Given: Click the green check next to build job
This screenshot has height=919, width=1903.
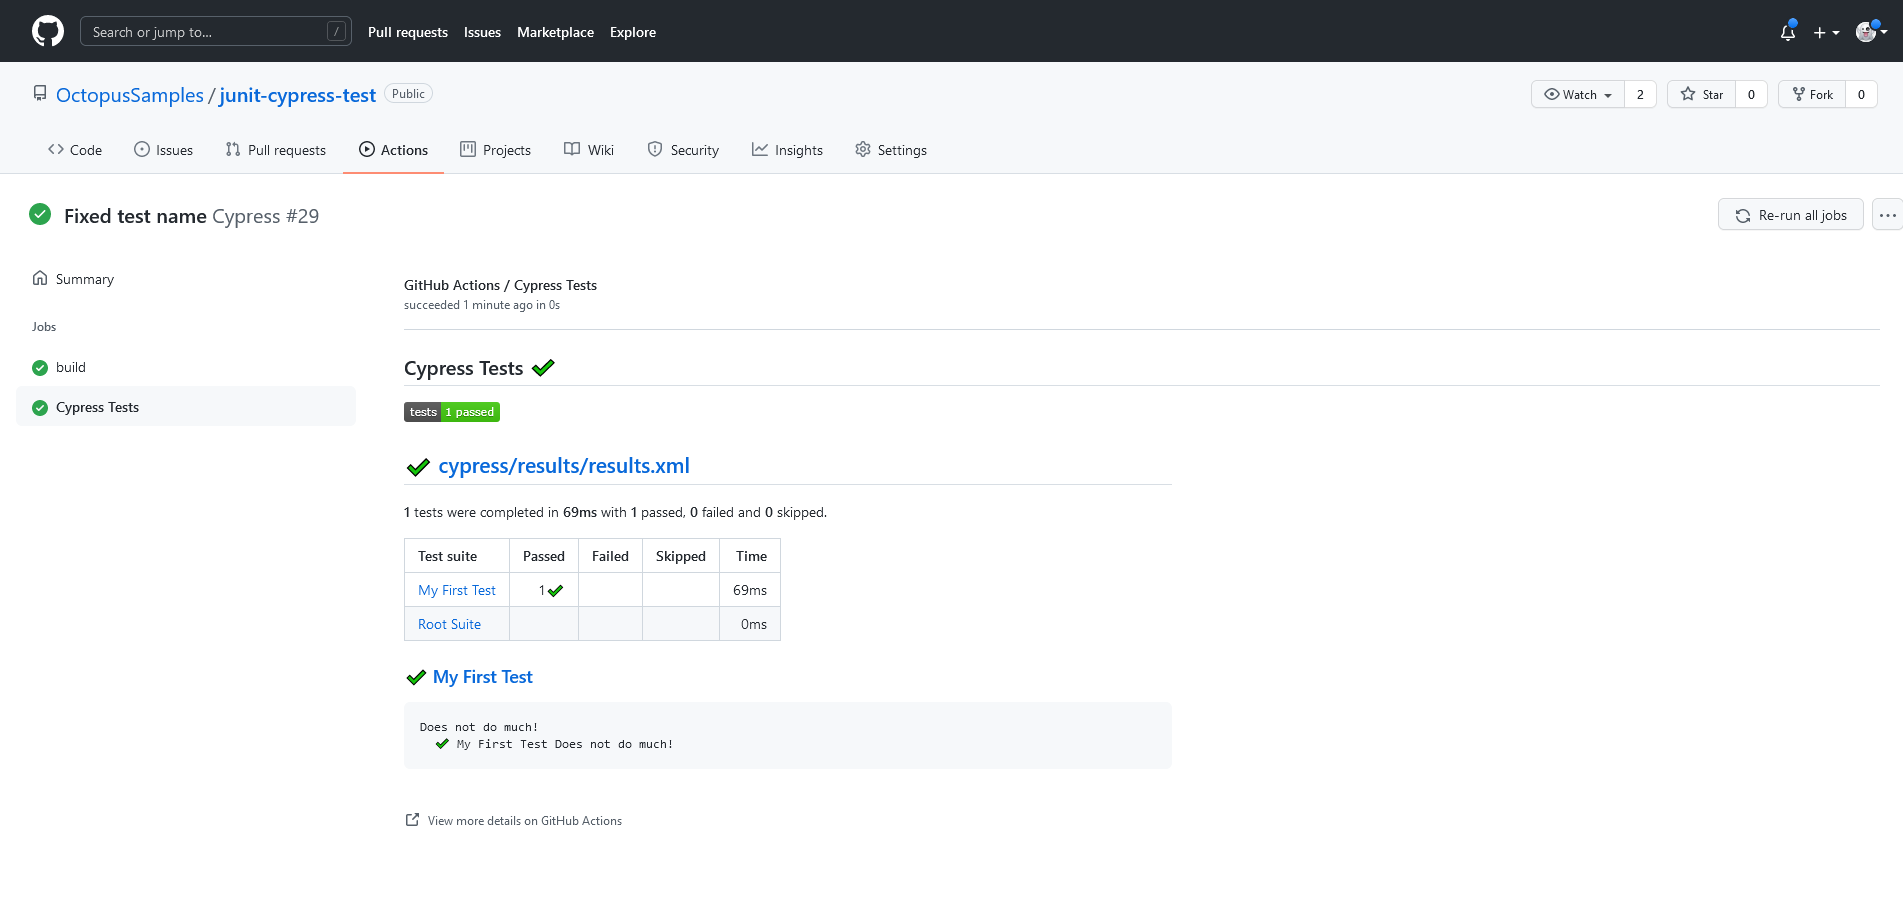Looking at the screenshot, I should click(x=40, y=368).
